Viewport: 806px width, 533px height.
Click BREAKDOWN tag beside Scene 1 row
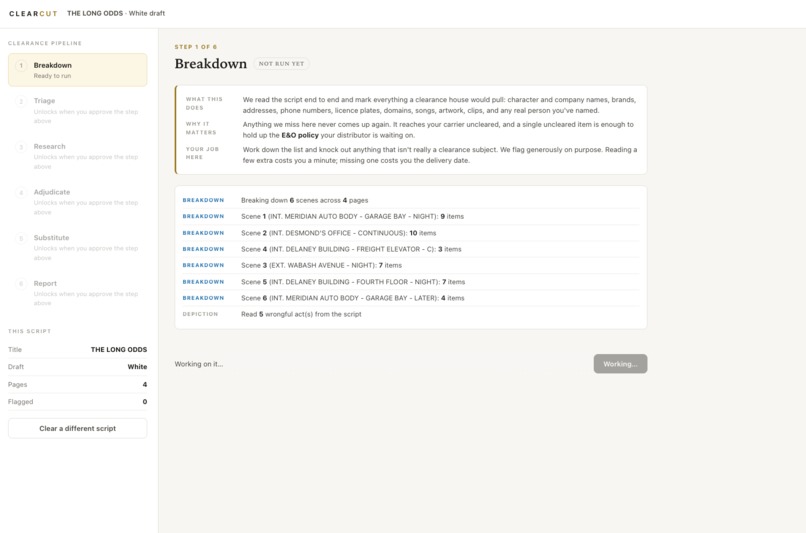click(203, 216)
